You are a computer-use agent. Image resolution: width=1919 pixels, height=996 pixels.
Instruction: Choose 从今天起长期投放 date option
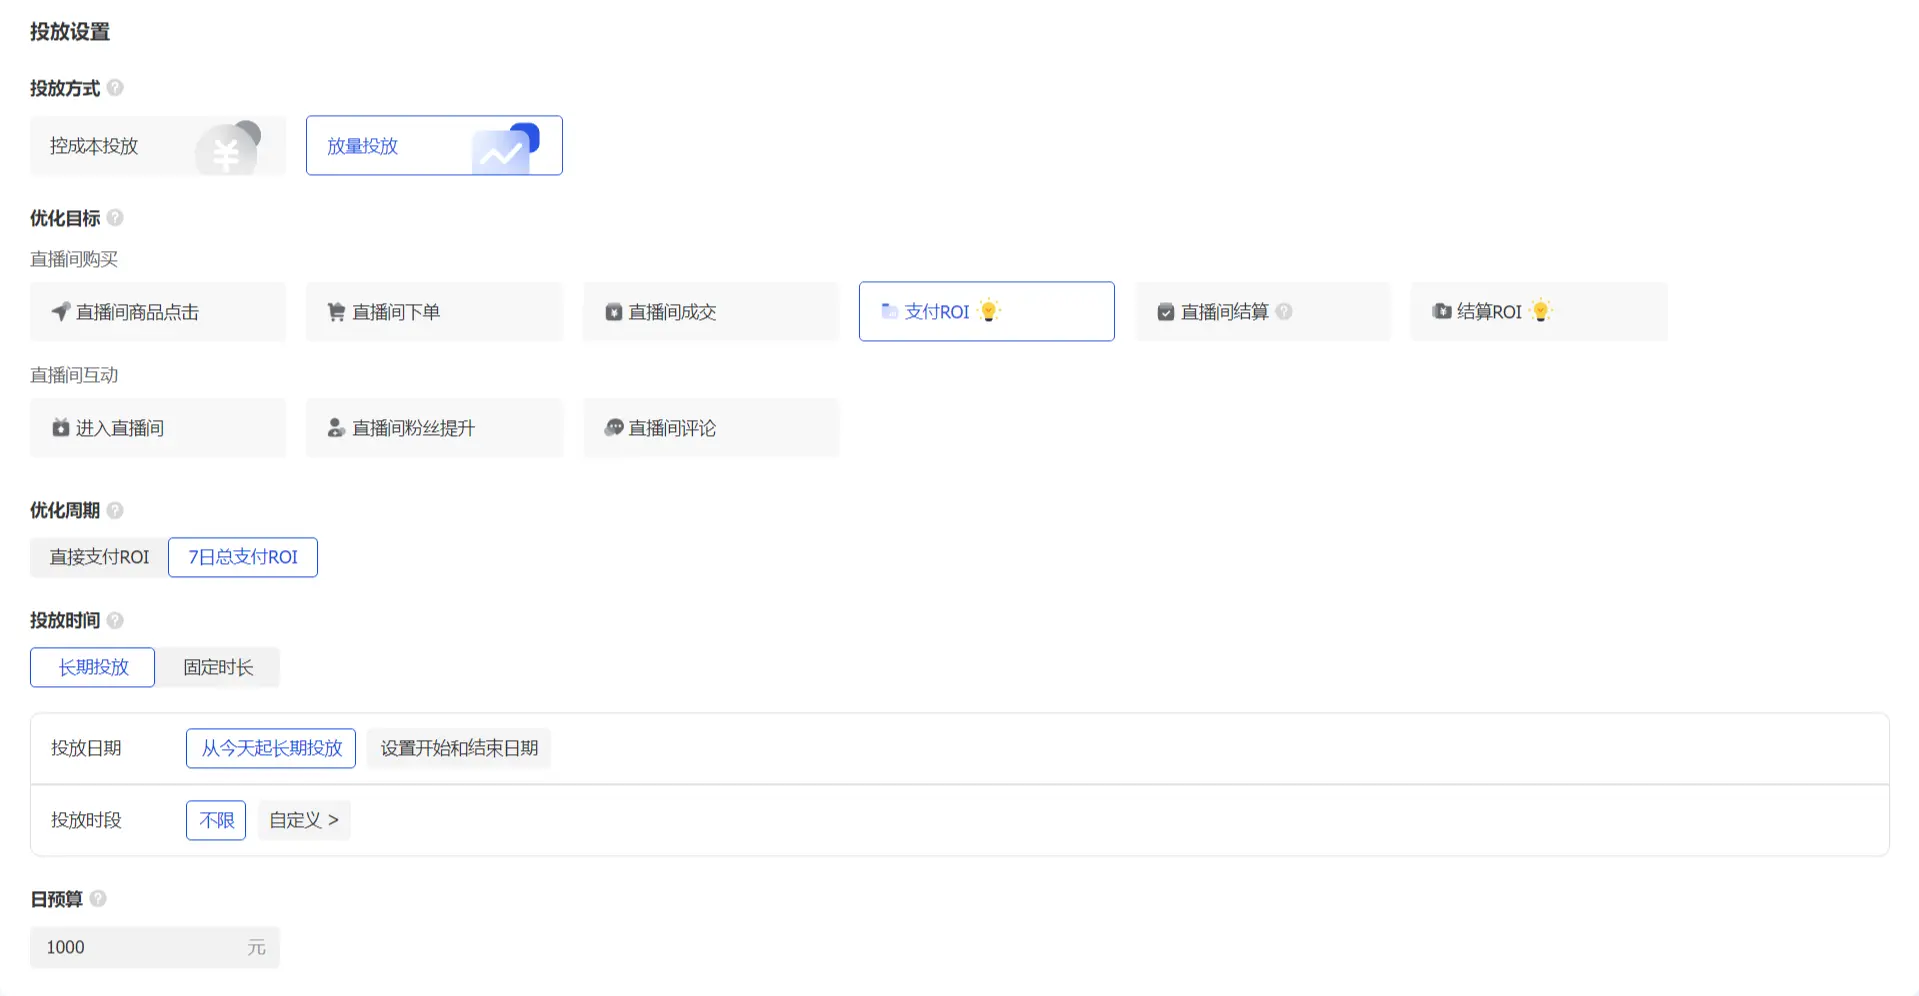[271, 748]
